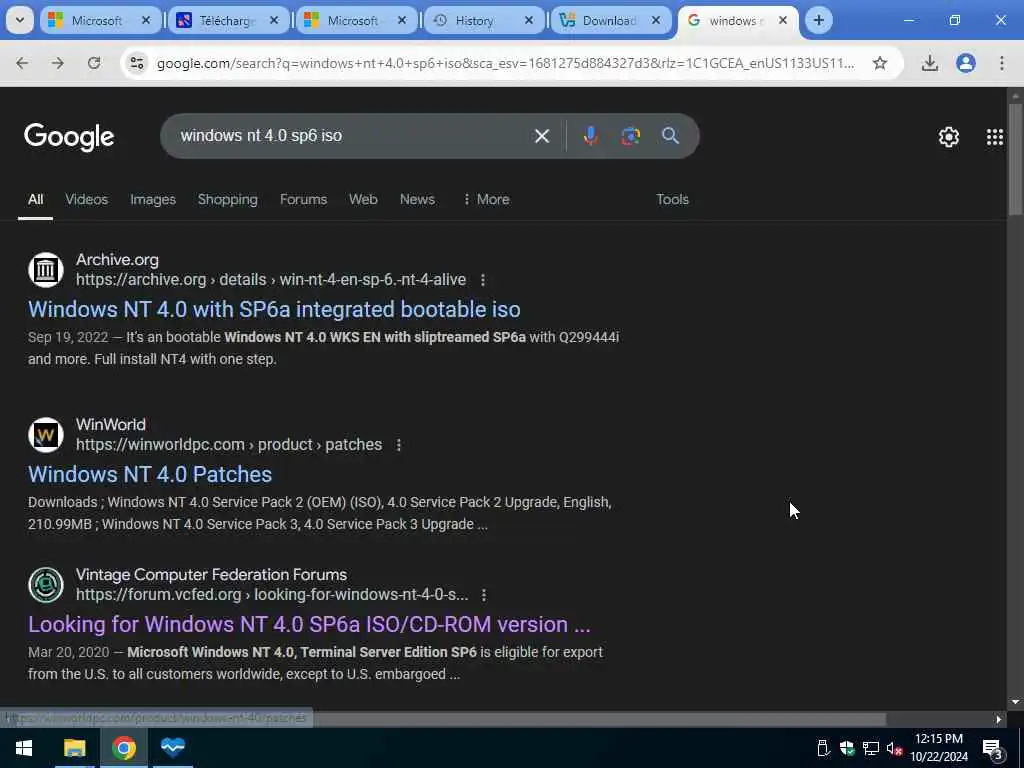Close the History tab
This screenshot has width=1024, height=768.
[x=529, y=21]
